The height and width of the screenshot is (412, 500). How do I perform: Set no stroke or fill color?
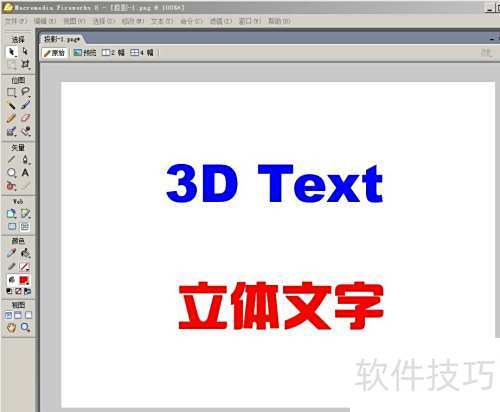pyautogui.click(x=18, y=291)
